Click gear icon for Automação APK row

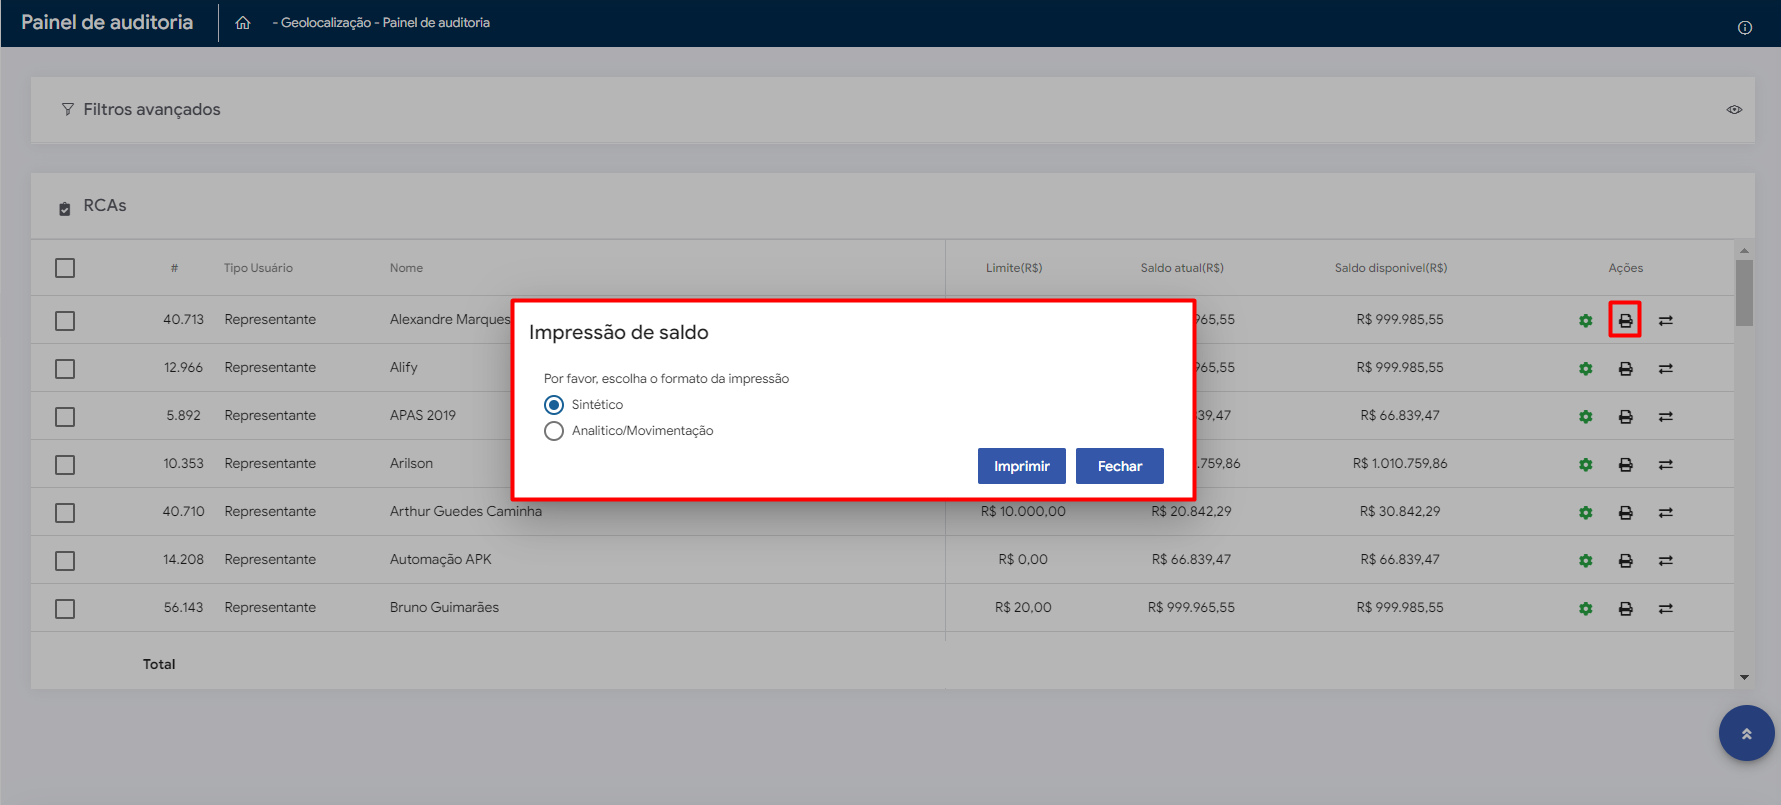click(x=1585, y=561)
